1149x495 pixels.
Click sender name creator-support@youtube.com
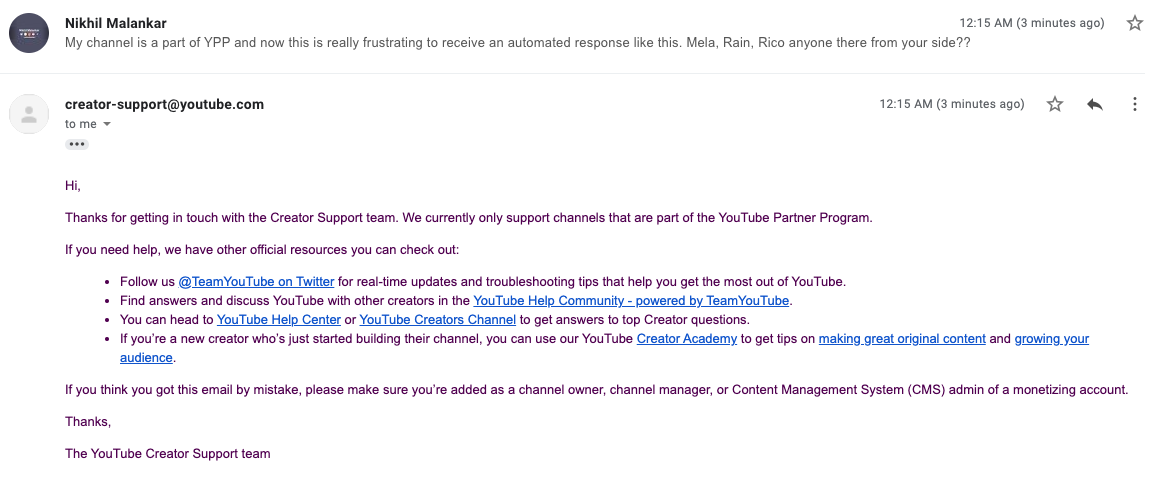[164, 104]
